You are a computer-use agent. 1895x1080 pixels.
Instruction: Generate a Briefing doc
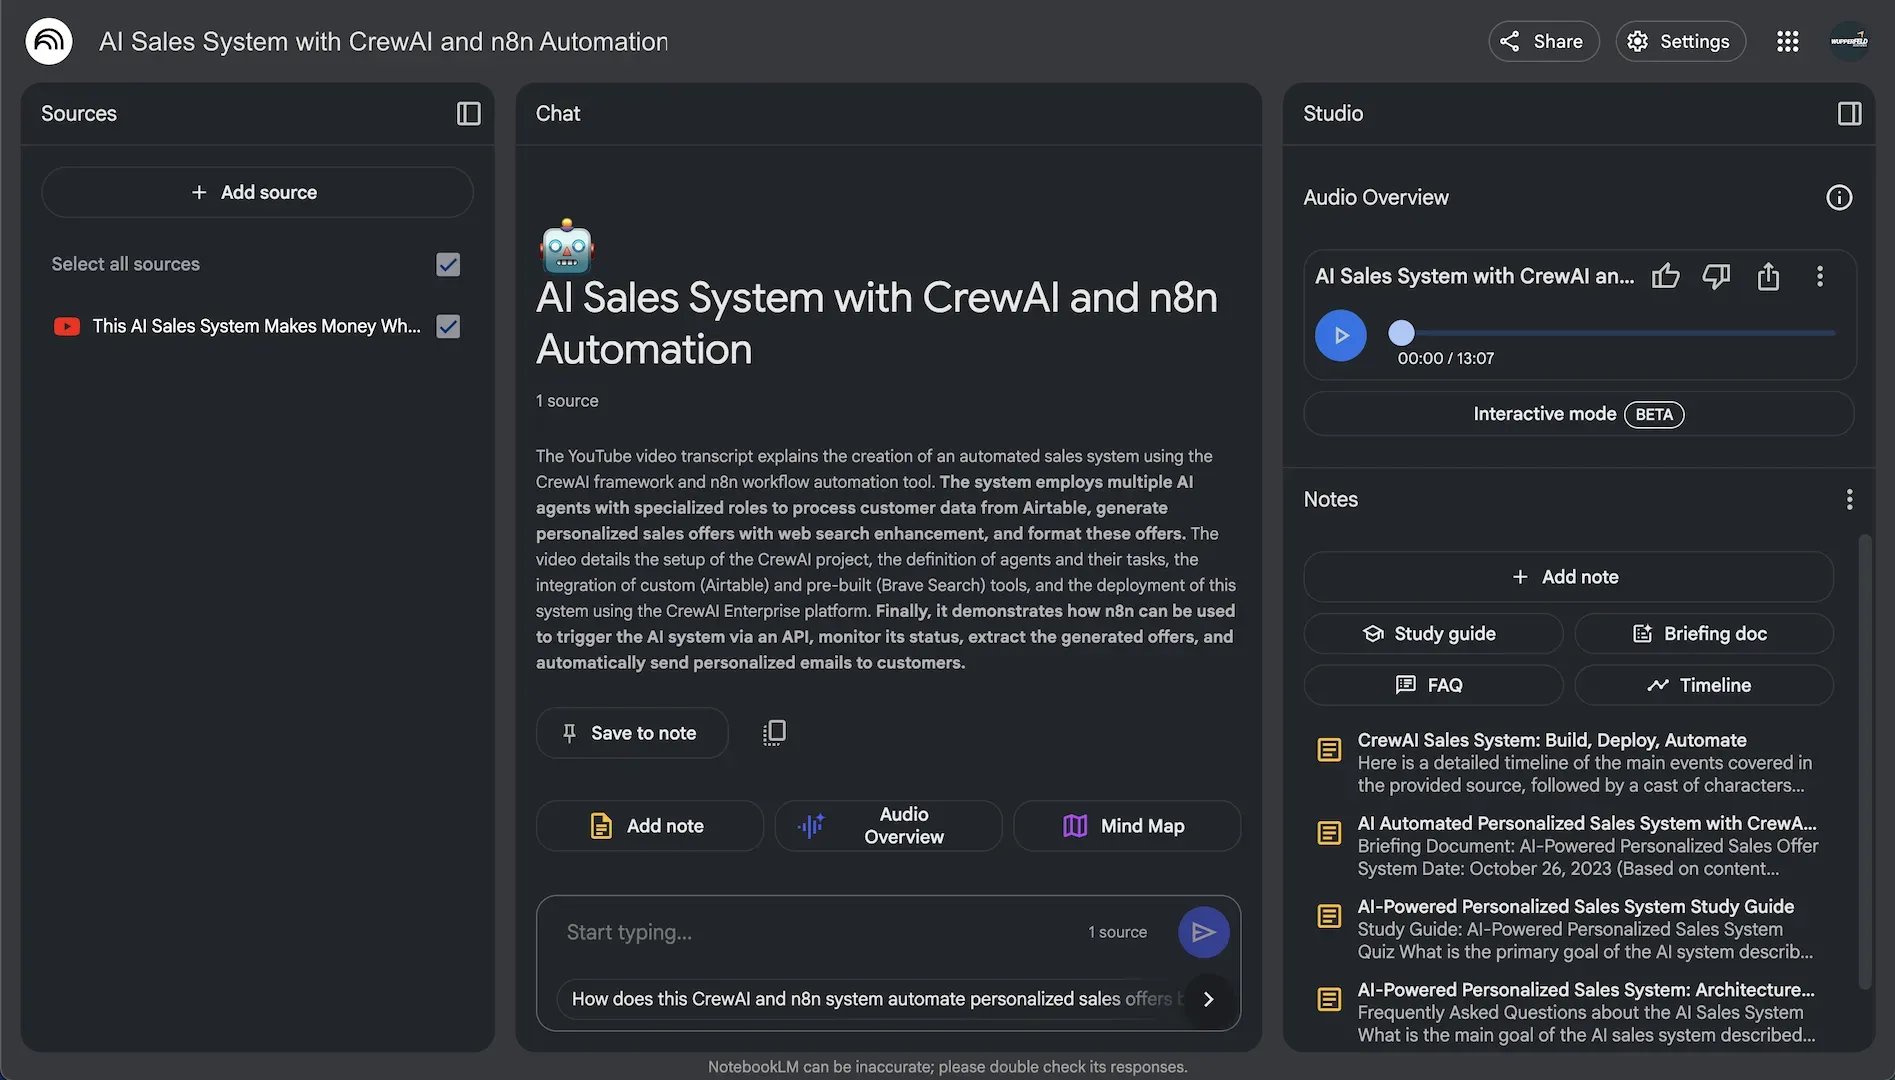pyautogui.click(x=1703, y=633)
